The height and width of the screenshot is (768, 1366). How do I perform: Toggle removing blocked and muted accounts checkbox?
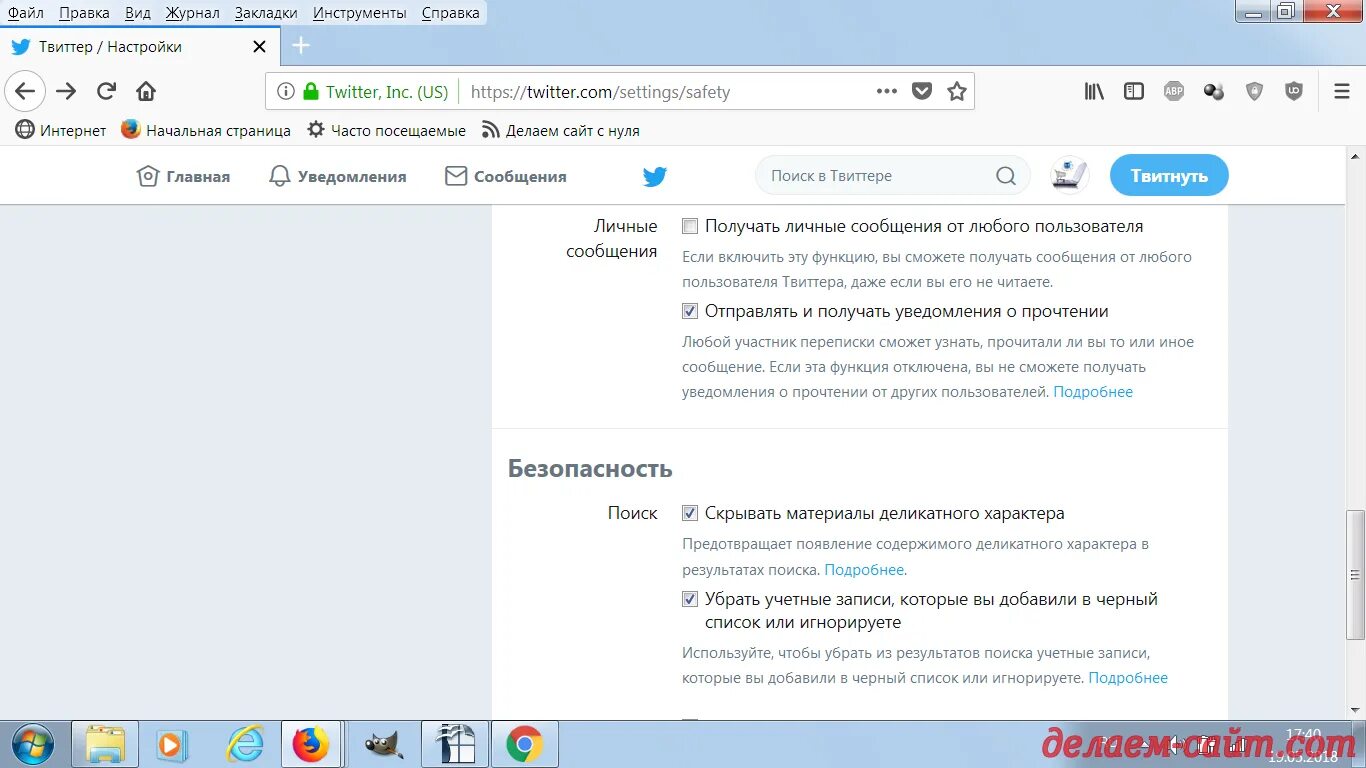pyautogui.click(x=690, y=599)
